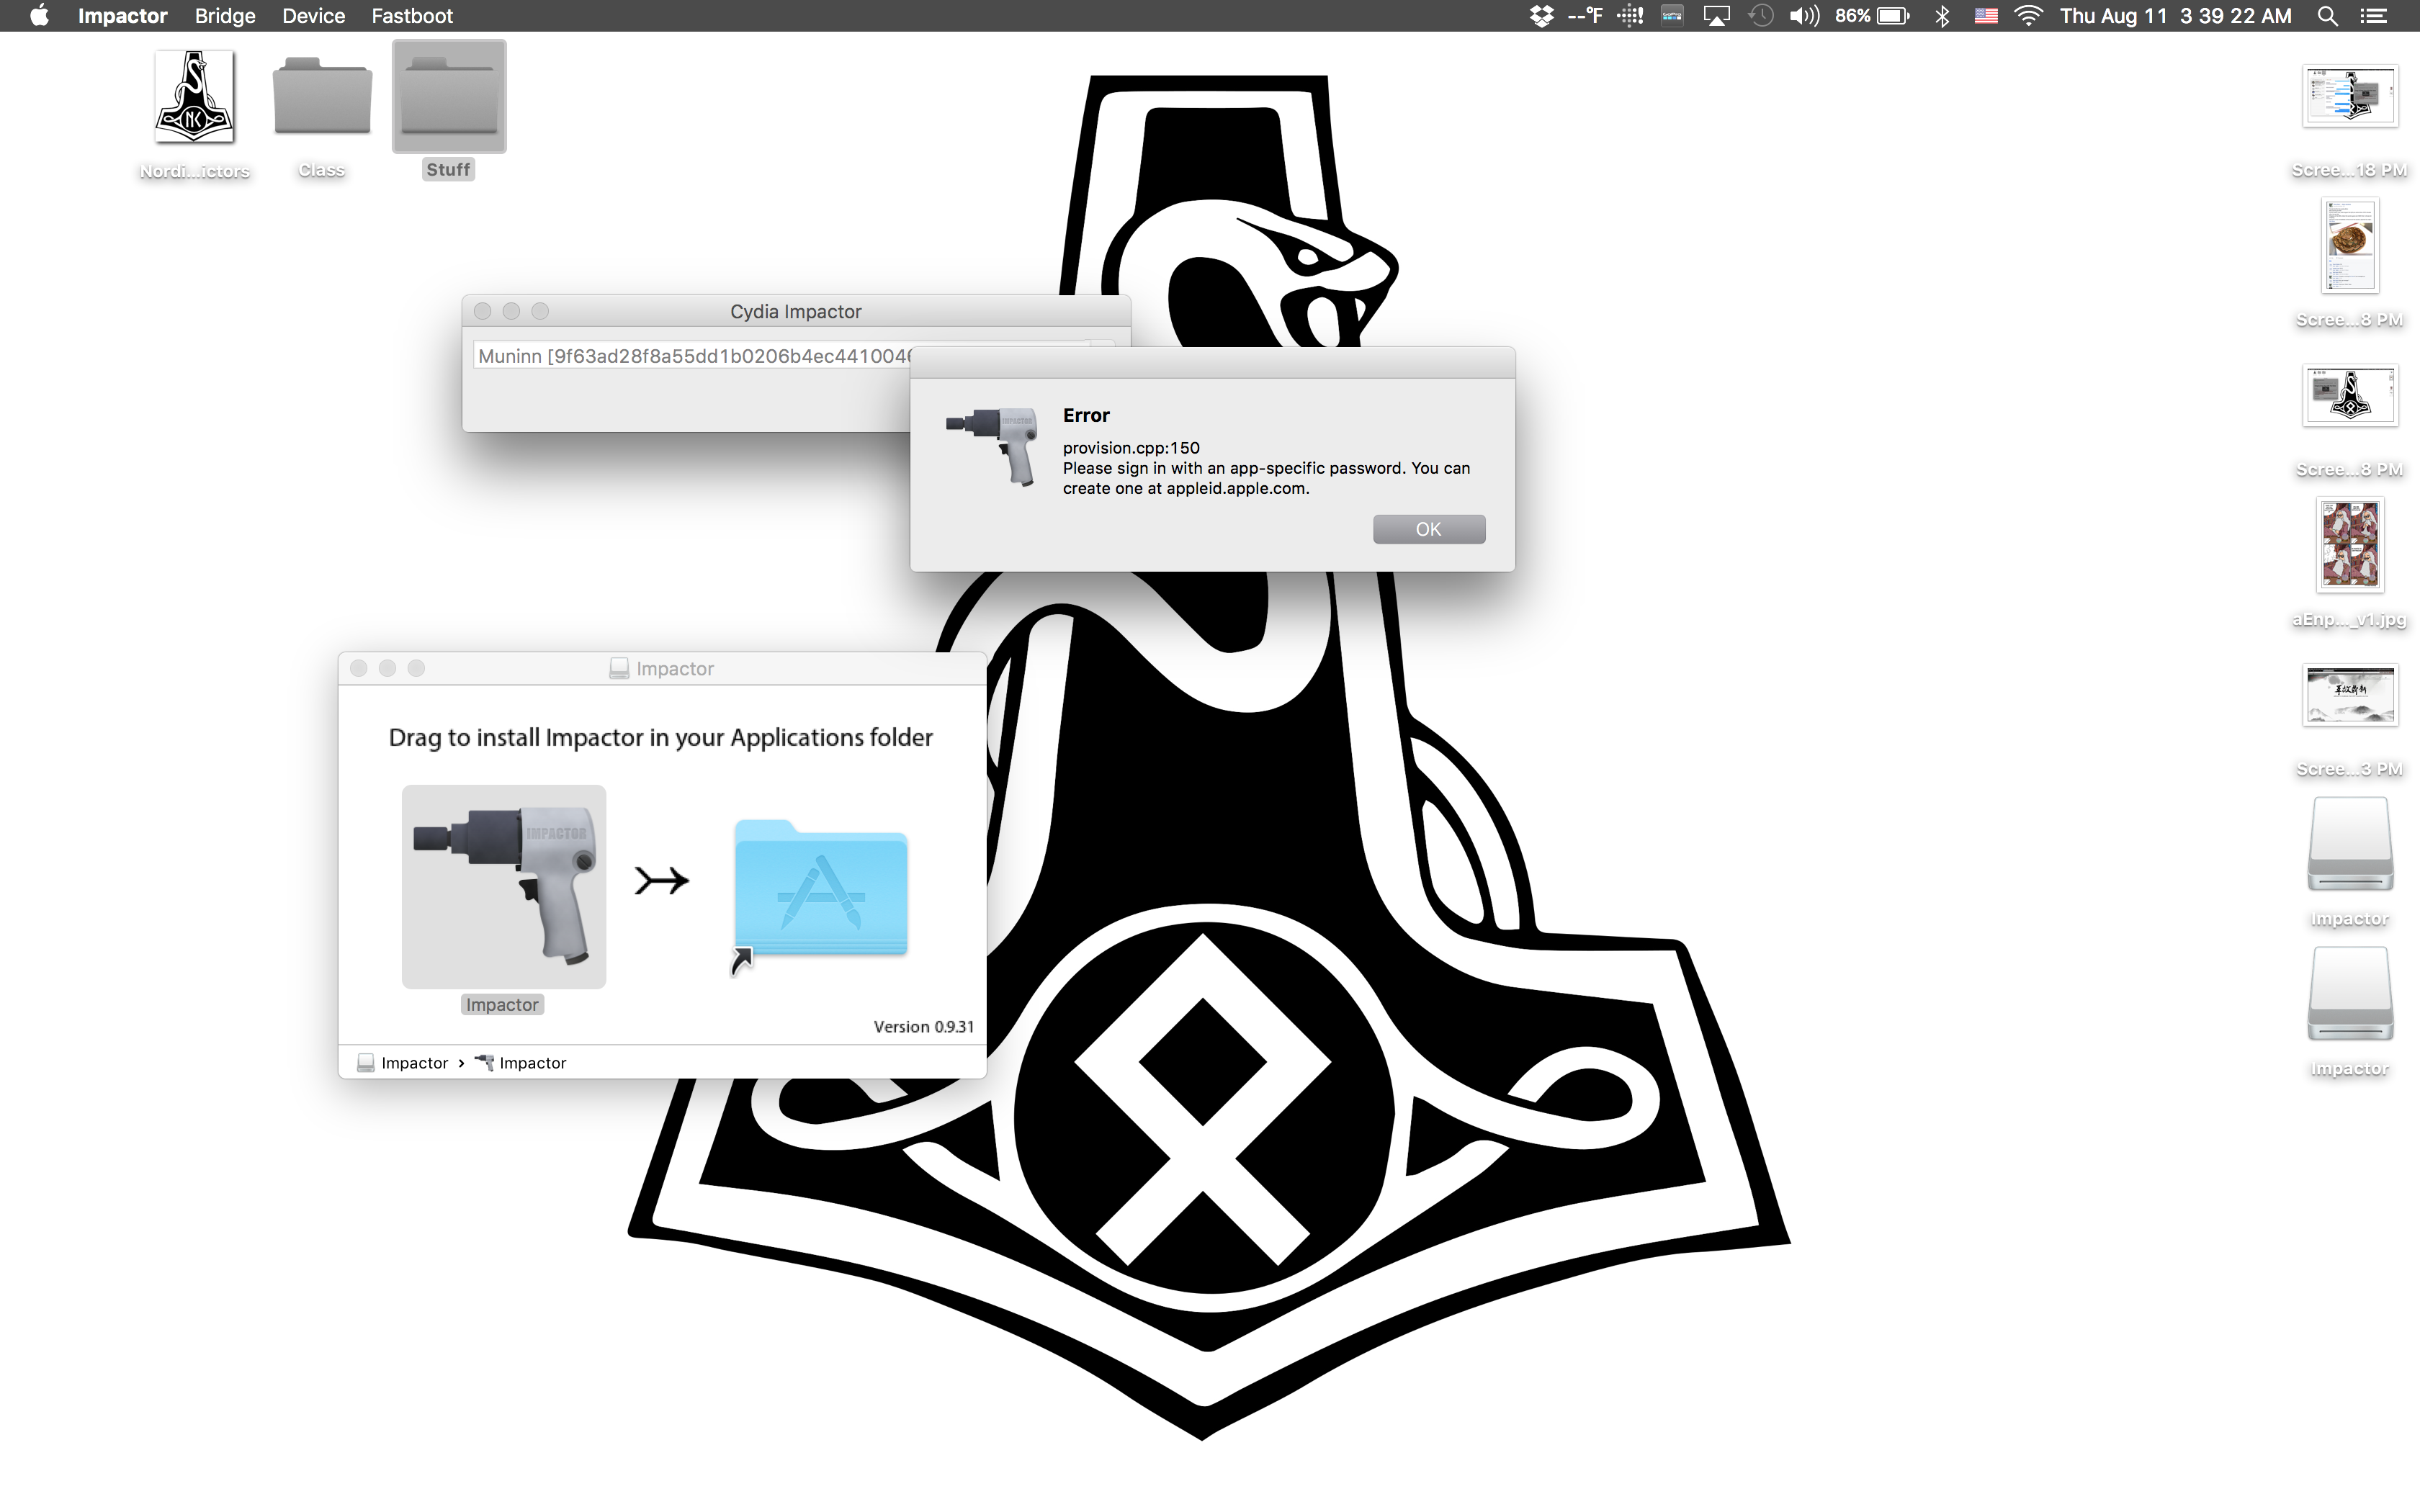
Task: Click the temperature --°F menu bar item
Action: (x=1585, y=16)
